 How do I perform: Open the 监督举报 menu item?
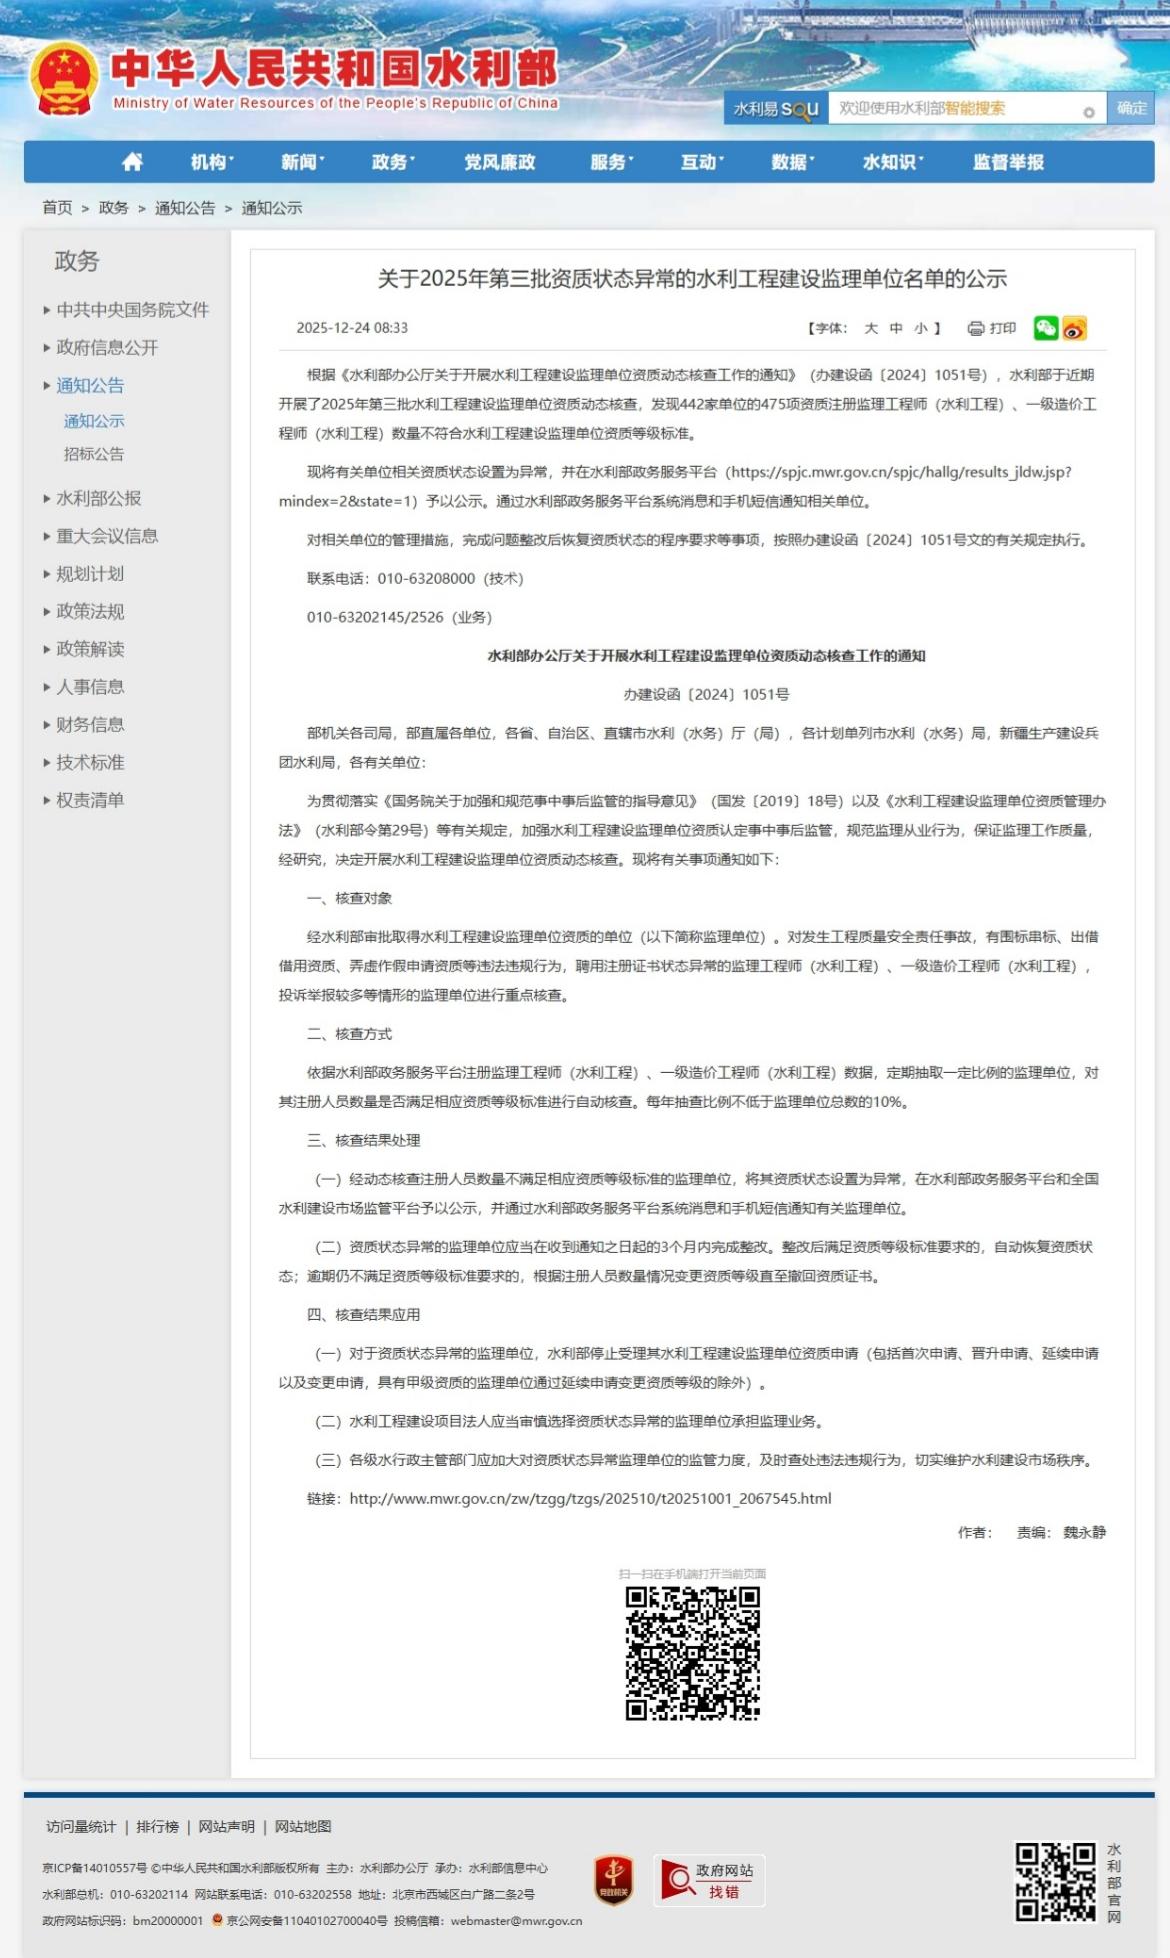pos(1008,162)
